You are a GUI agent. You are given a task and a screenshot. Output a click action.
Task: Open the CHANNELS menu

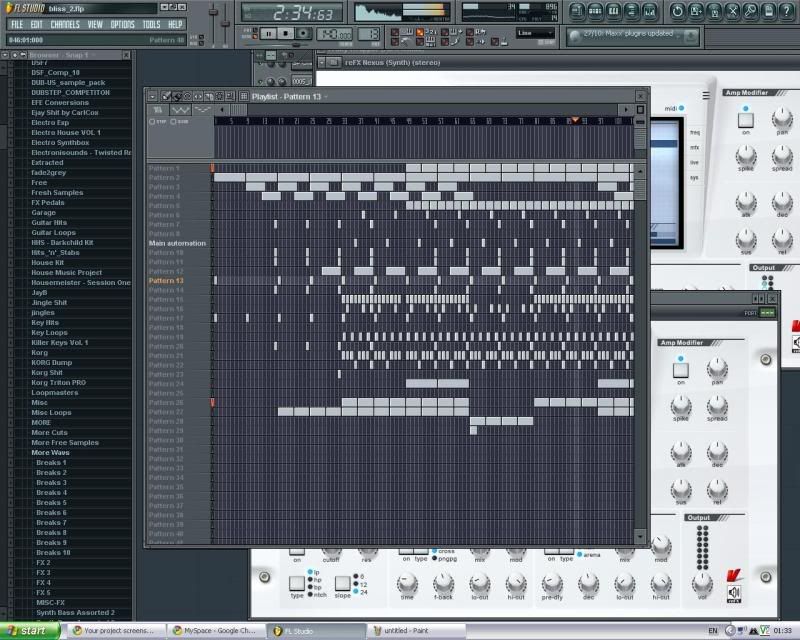point(64,23)
